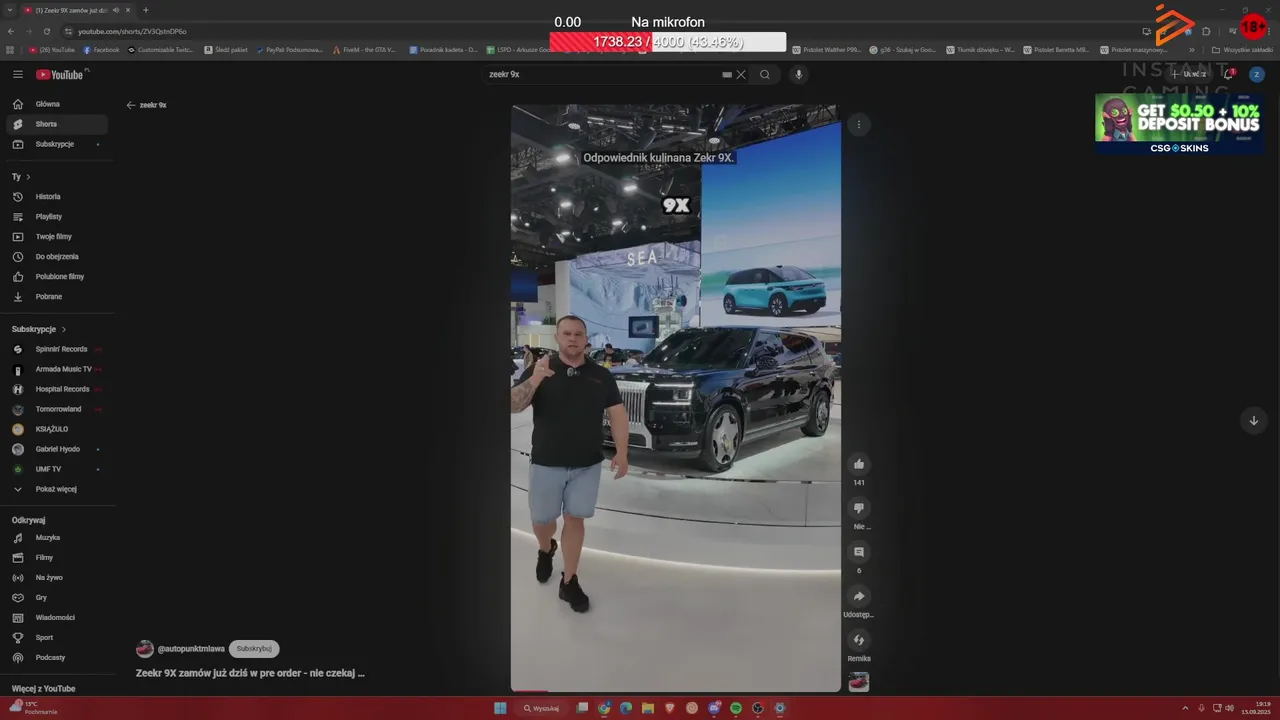Open Spinnin' Records channel
This screenshot has height=720, width=1280.
[x=57, y=349]
